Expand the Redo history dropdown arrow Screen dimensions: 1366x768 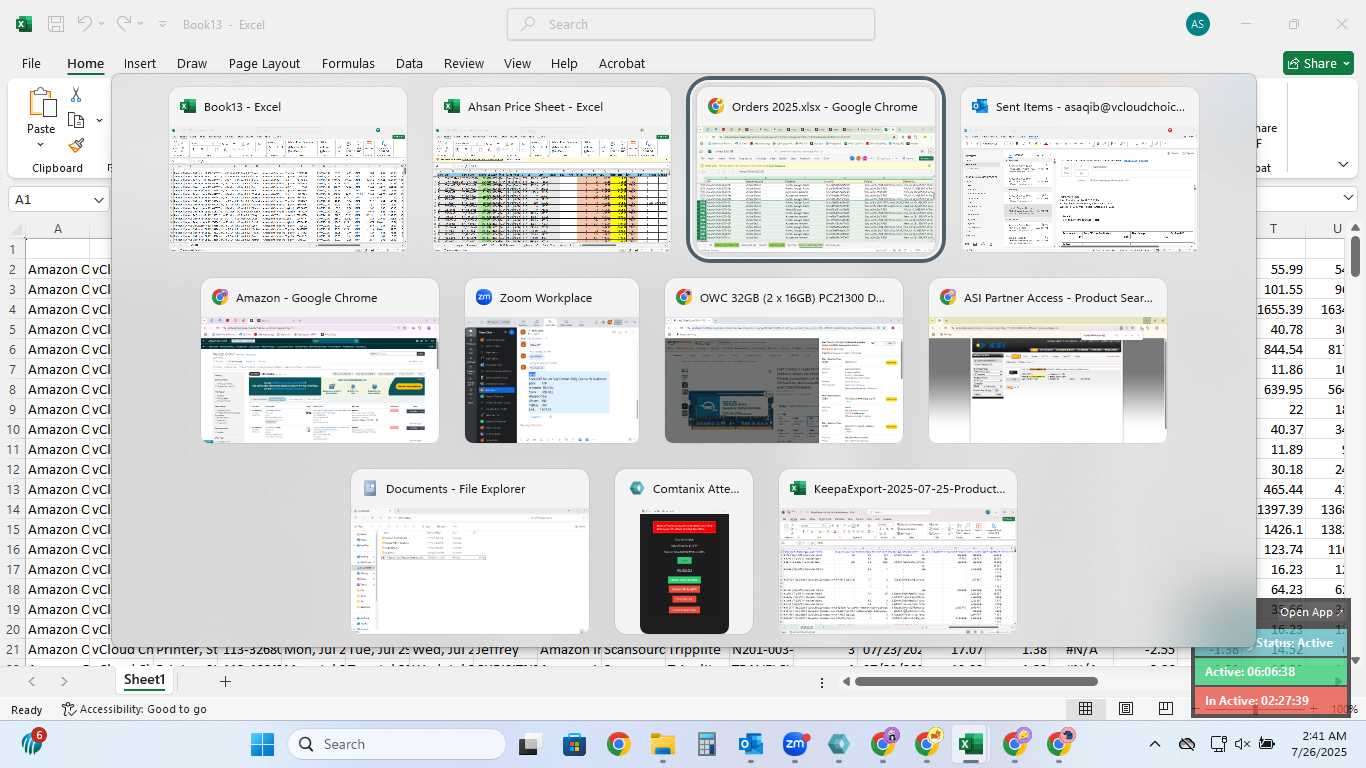[x=140, y=24]
